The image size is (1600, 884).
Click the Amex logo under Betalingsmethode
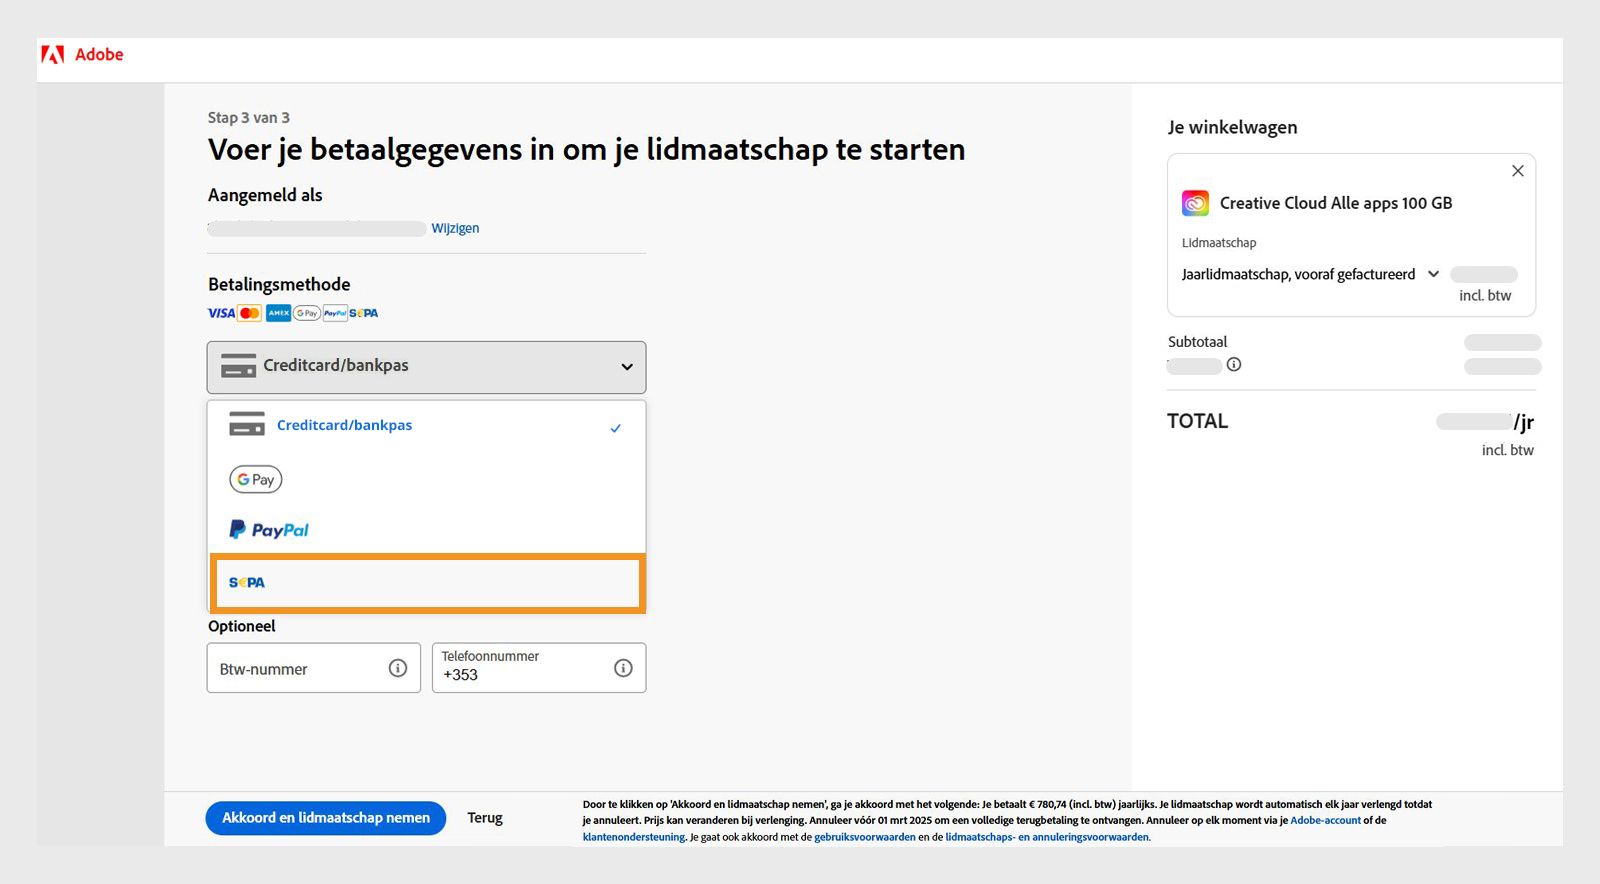point(278,313)
